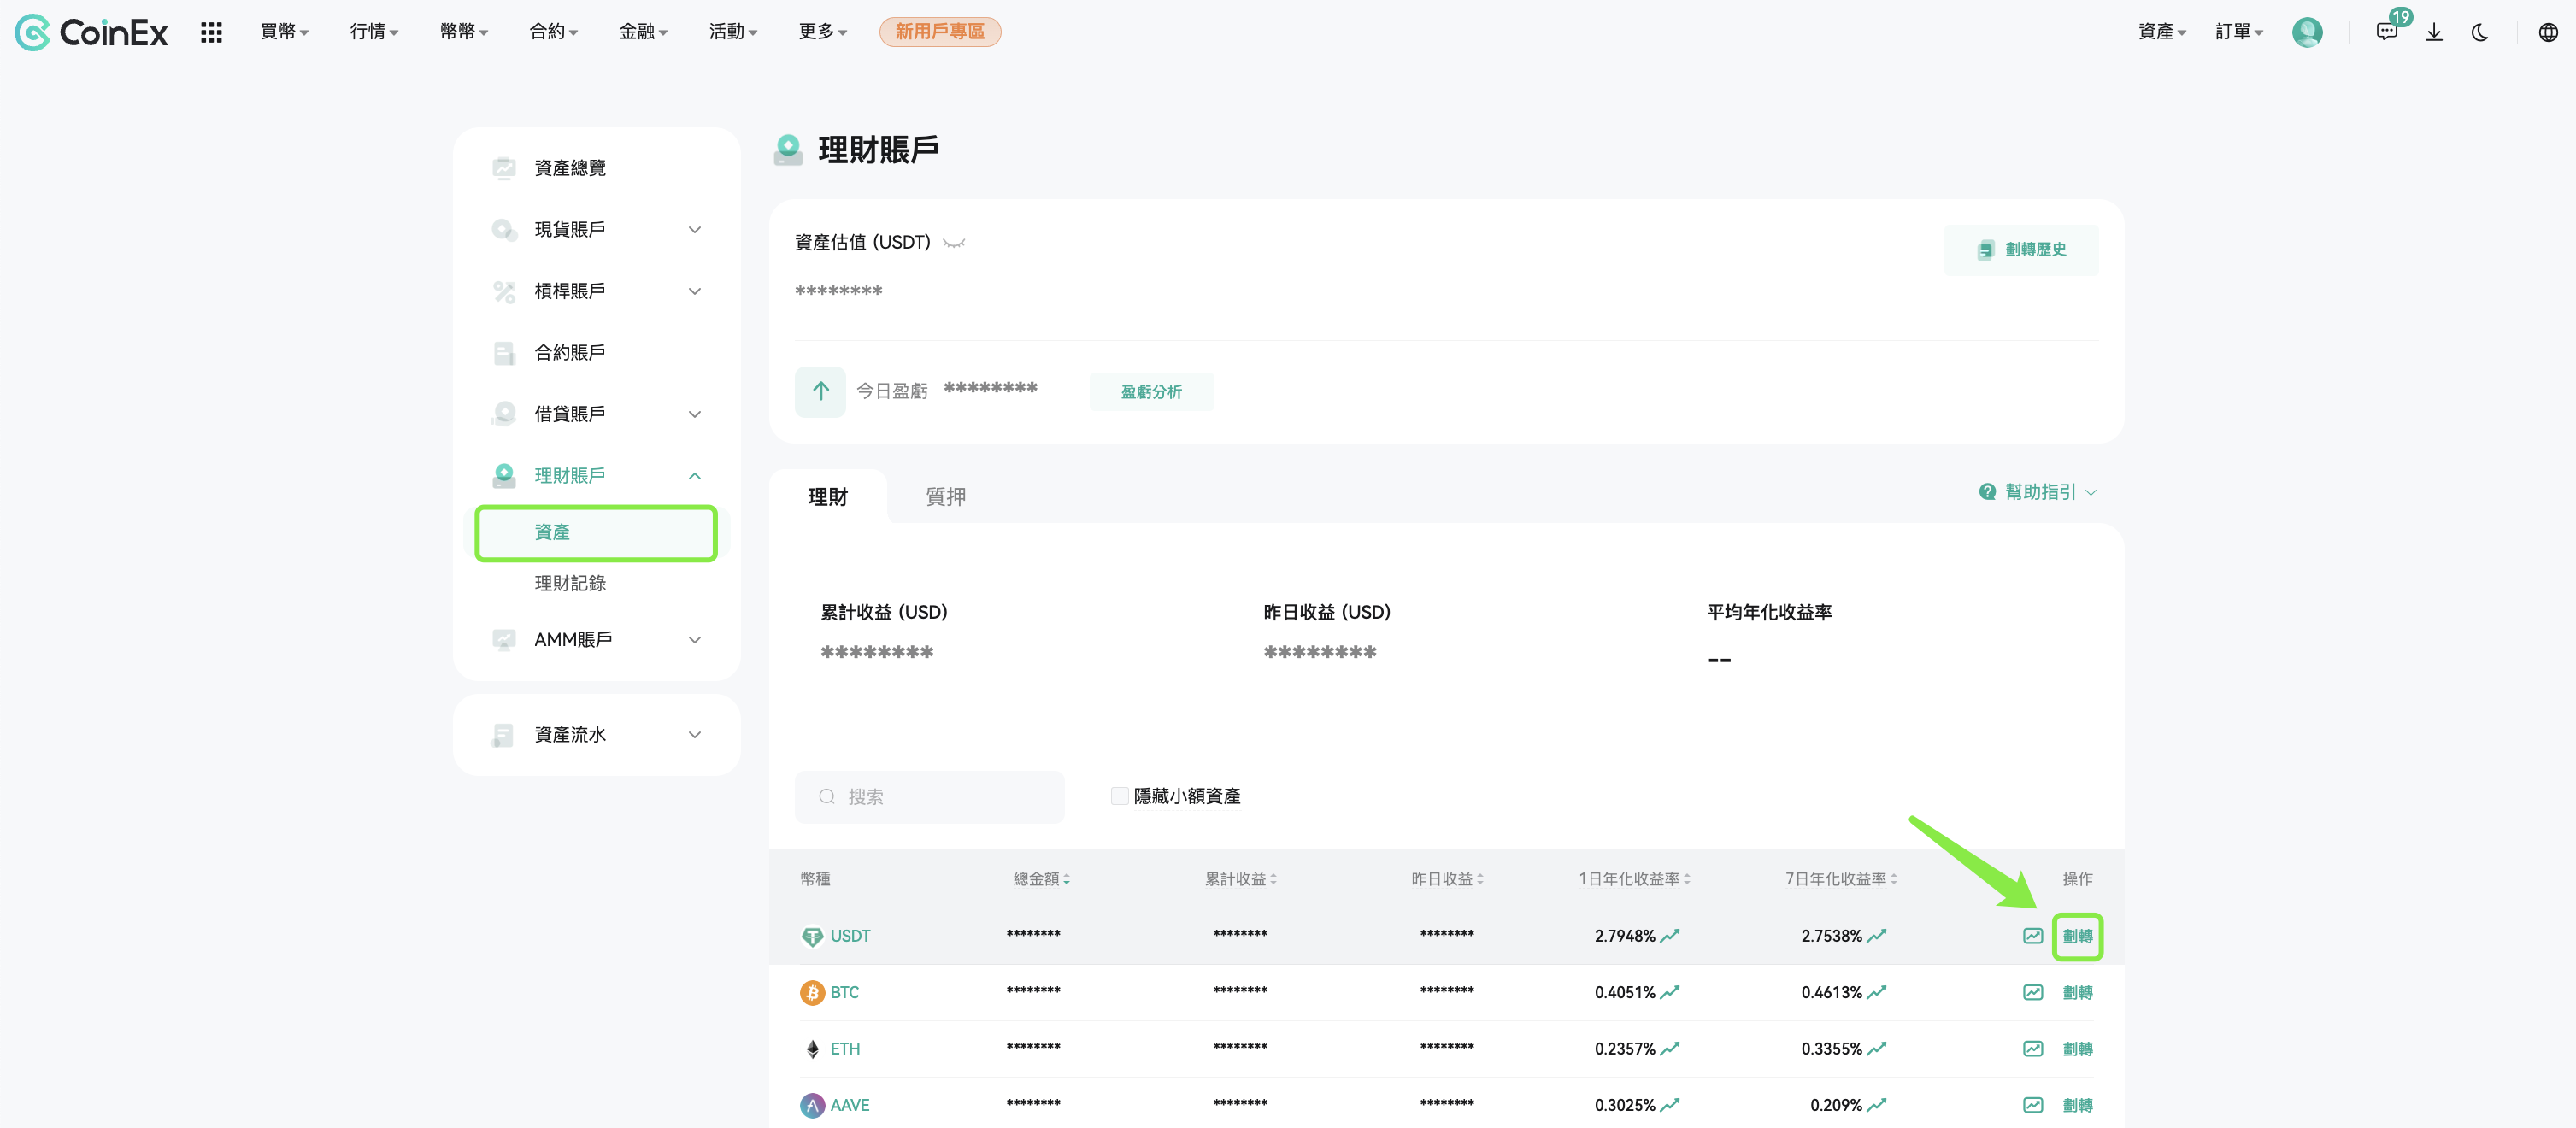Sort by 昨日收益 column

pyautogui.click(x=1447, y=879)
